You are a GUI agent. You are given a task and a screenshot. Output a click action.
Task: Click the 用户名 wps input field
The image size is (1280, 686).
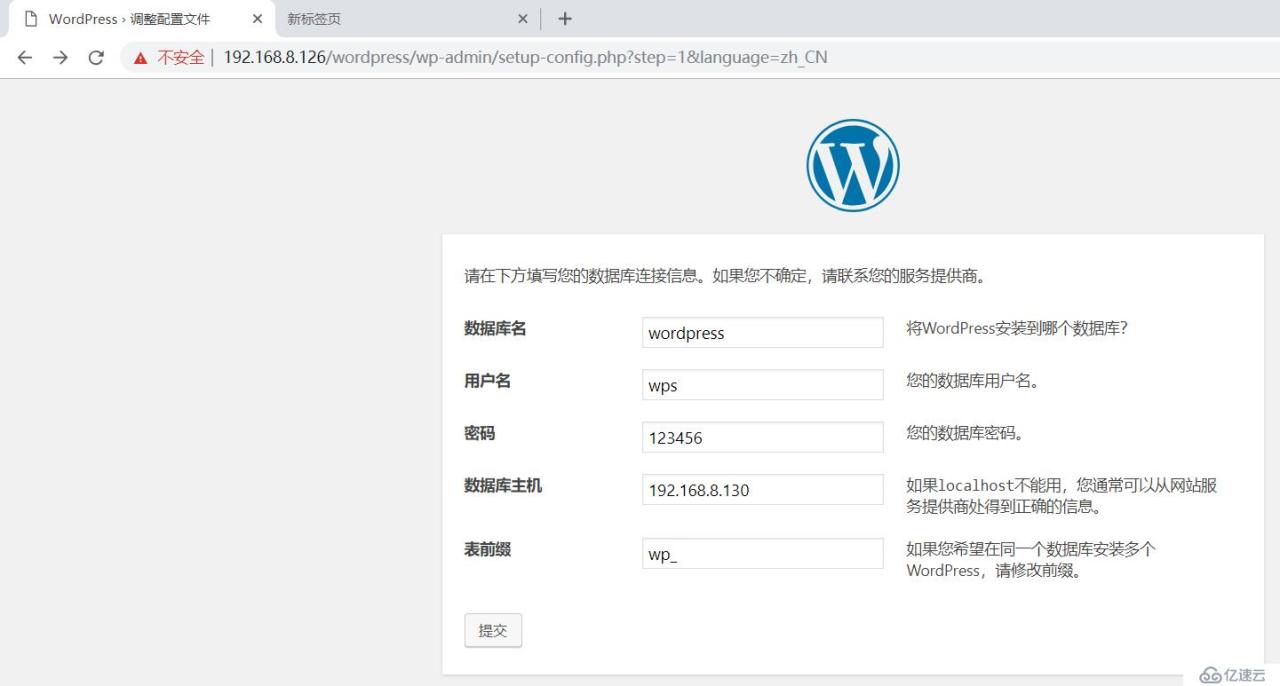coord(762,384)
